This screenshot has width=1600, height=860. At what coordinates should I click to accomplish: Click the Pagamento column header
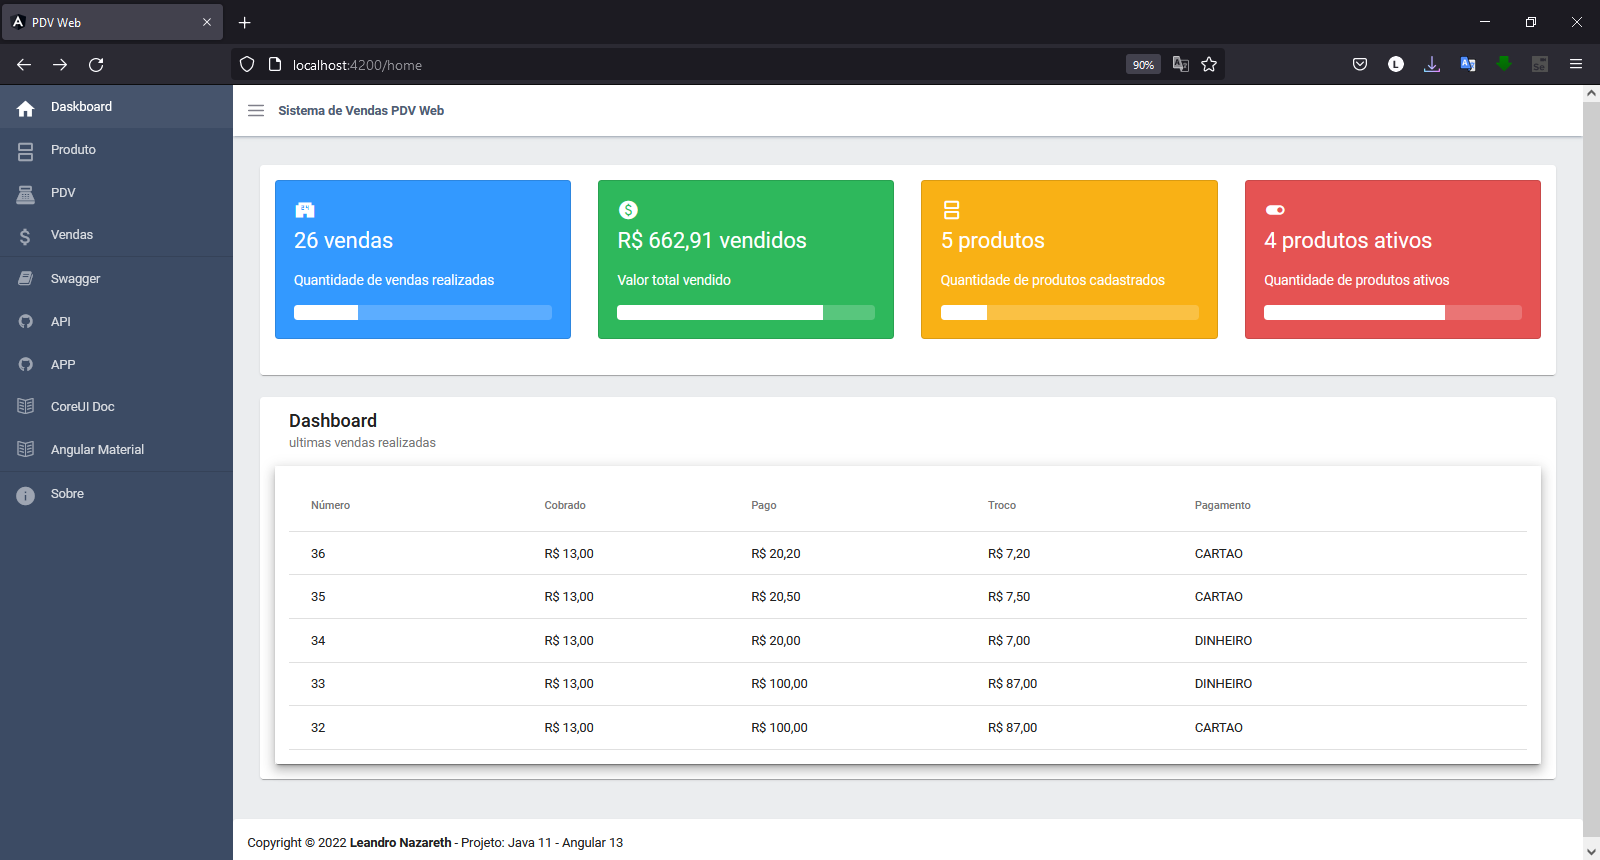(1222, 506)
